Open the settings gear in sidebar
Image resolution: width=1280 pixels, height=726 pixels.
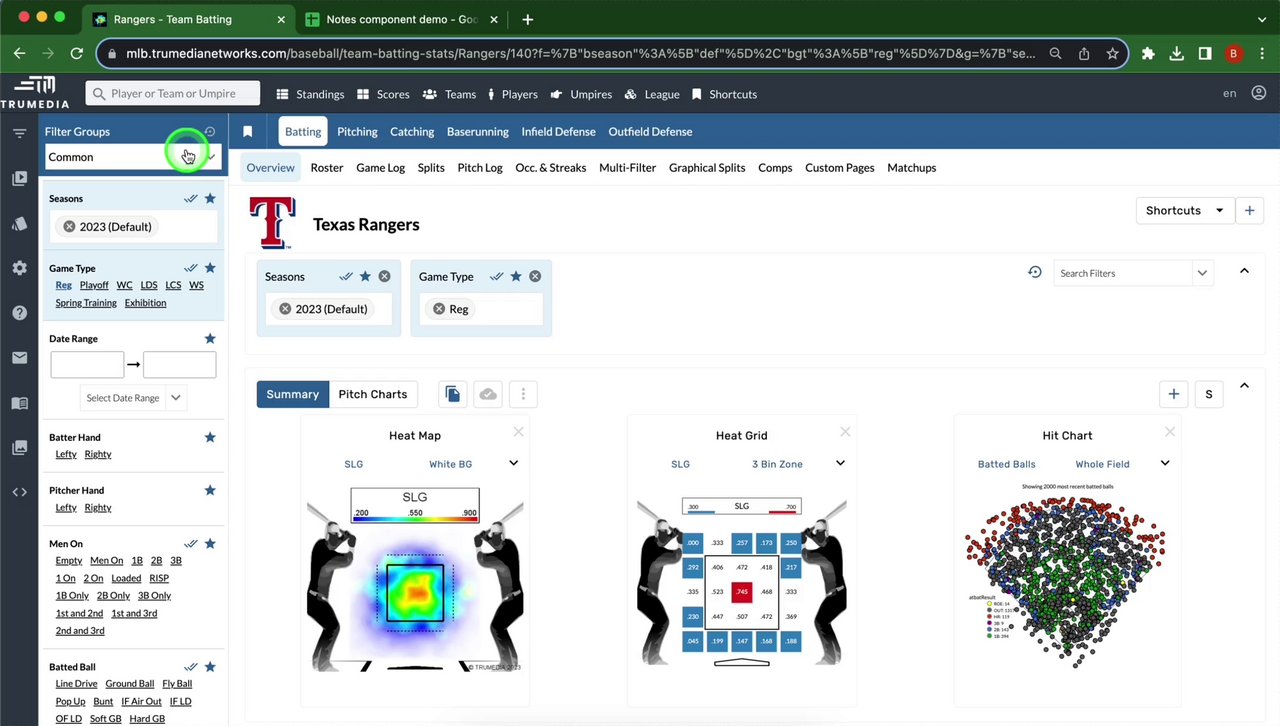[19, 268]
